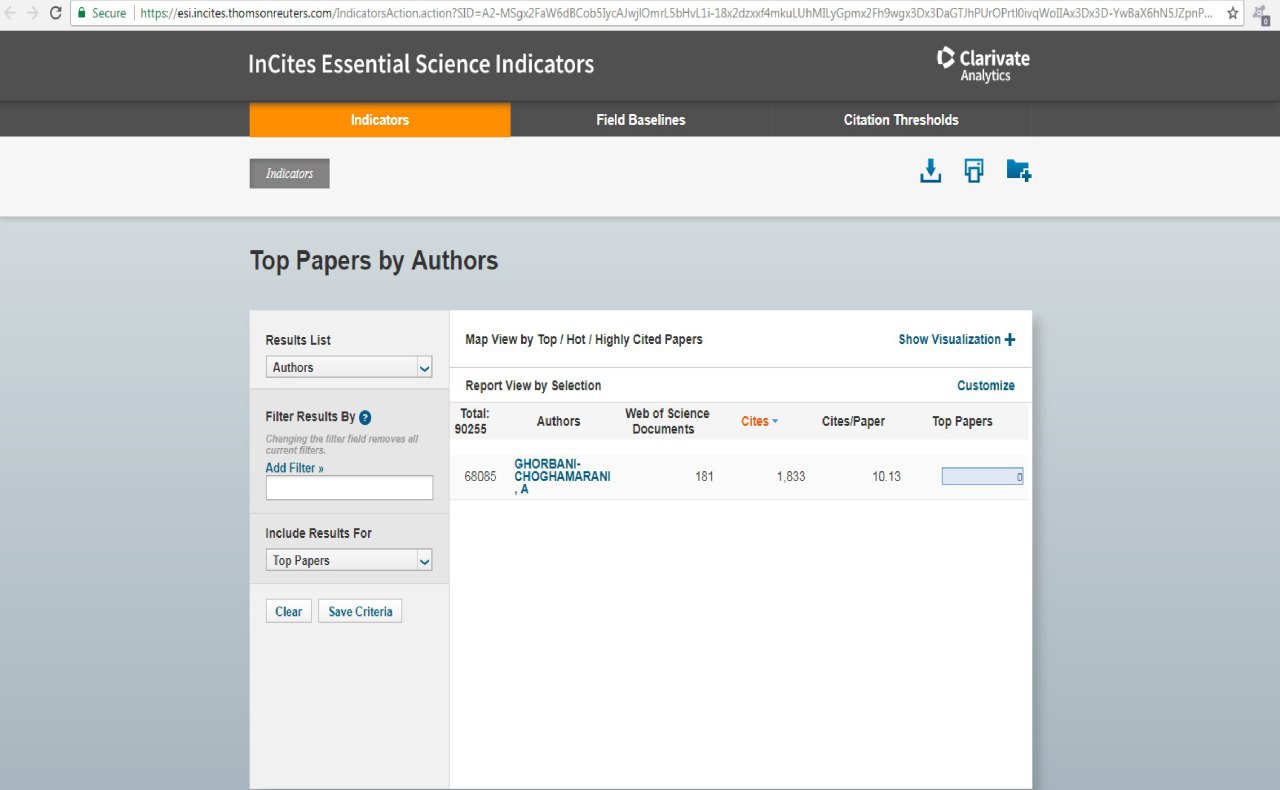Open the Customize link
The height and width of the screenshot is (790, 1280).
(x=986, y=385)
